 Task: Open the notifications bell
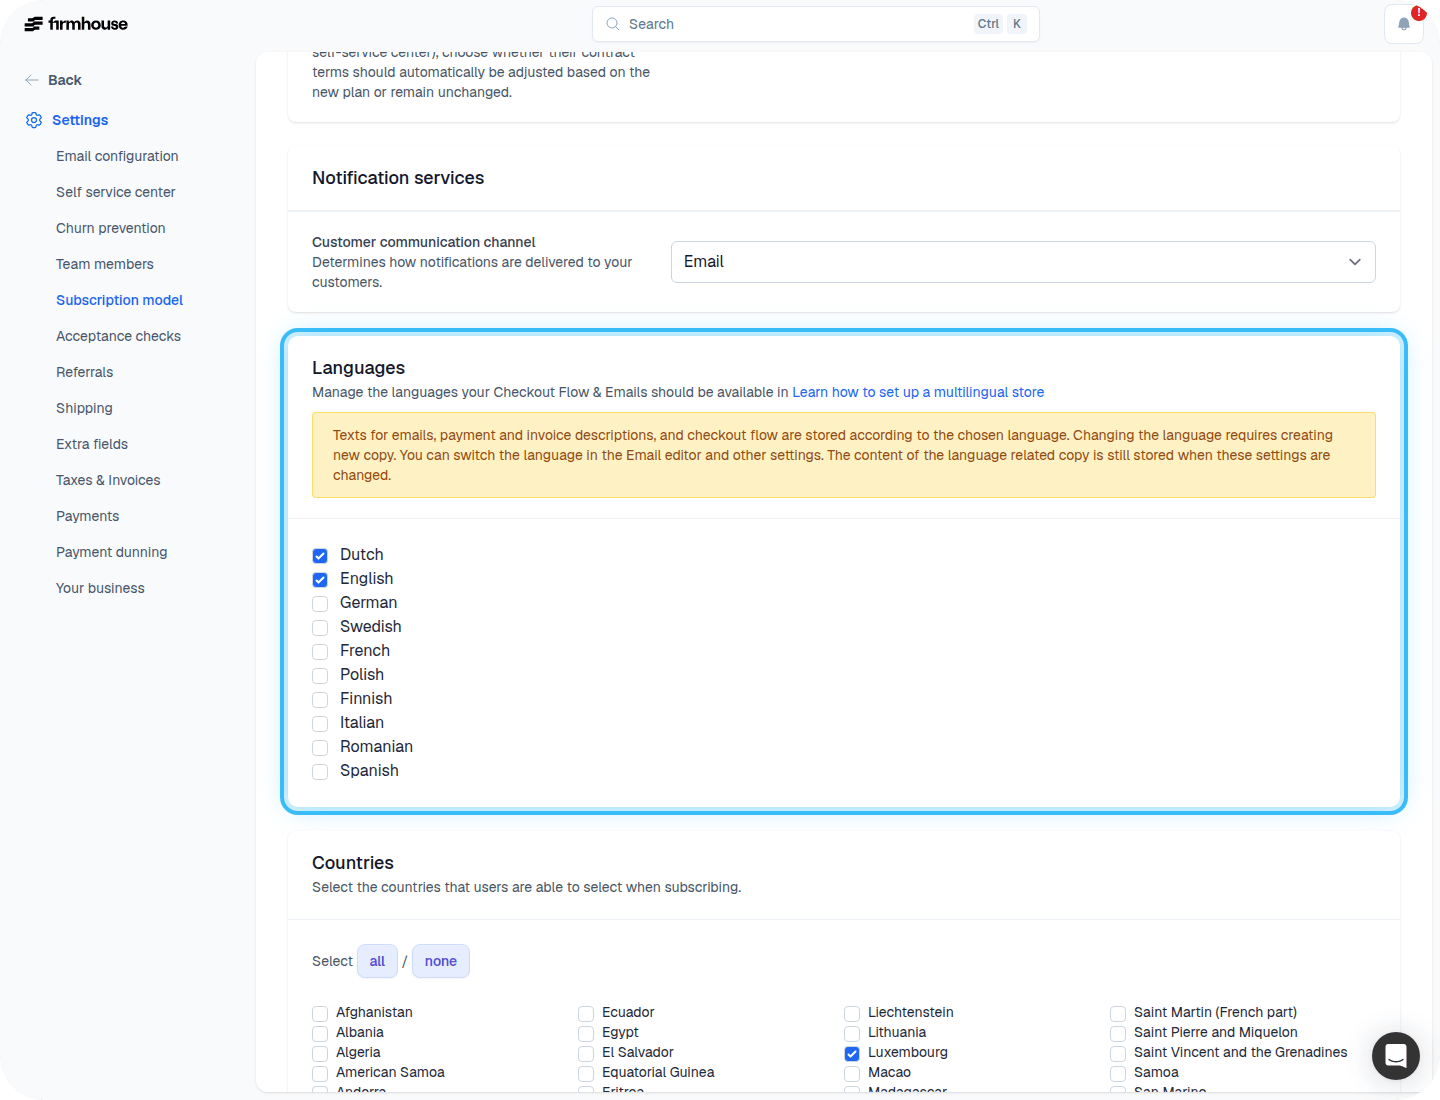[1404, 24]
